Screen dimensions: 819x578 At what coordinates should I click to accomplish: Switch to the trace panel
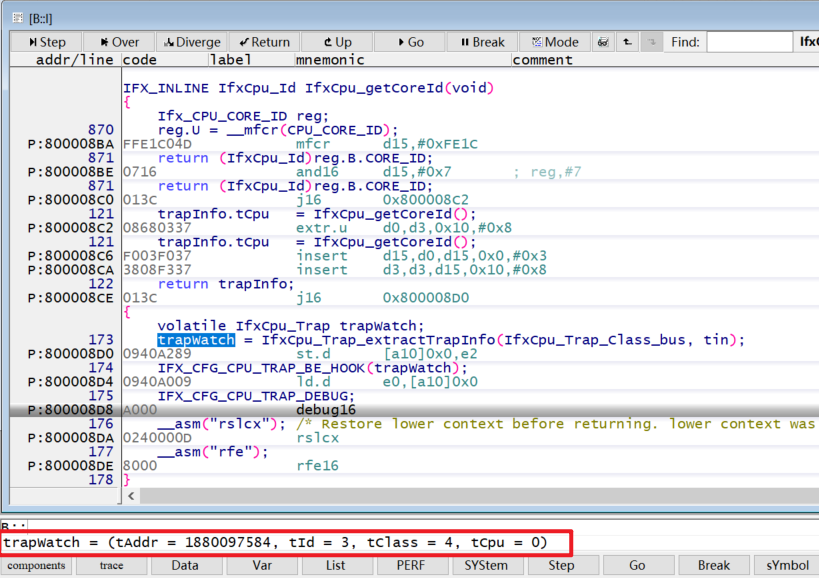pos(111,564)
